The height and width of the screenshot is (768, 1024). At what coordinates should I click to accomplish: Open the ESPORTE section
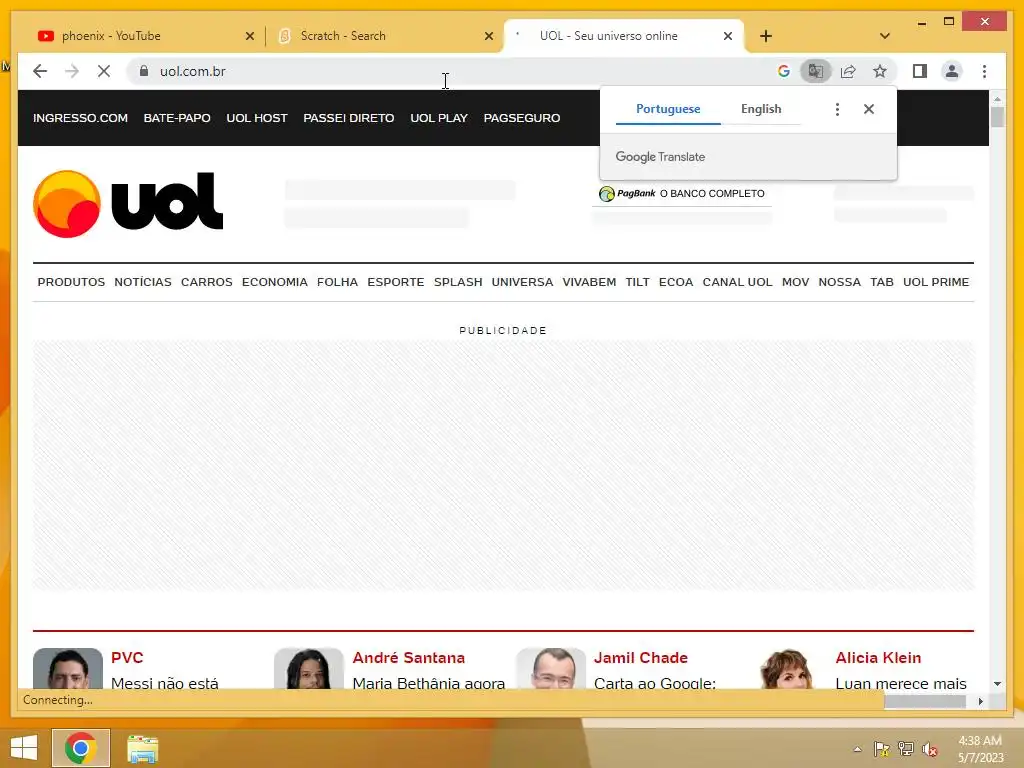pos(396,282)
